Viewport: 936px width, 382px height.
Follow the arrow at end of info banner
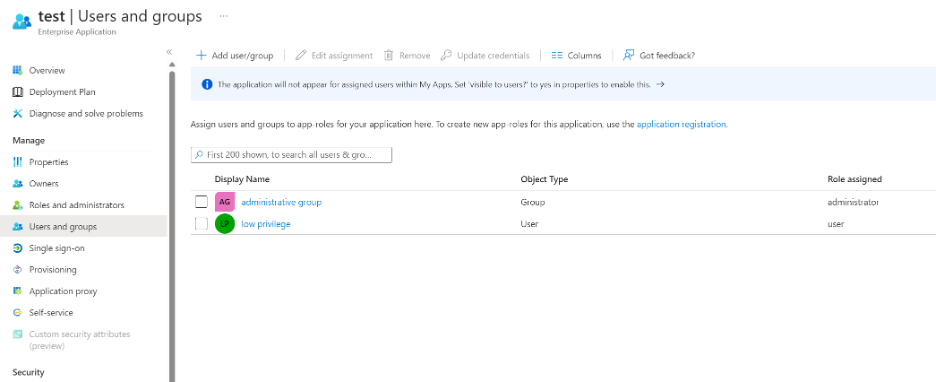[x=660, y=85]
